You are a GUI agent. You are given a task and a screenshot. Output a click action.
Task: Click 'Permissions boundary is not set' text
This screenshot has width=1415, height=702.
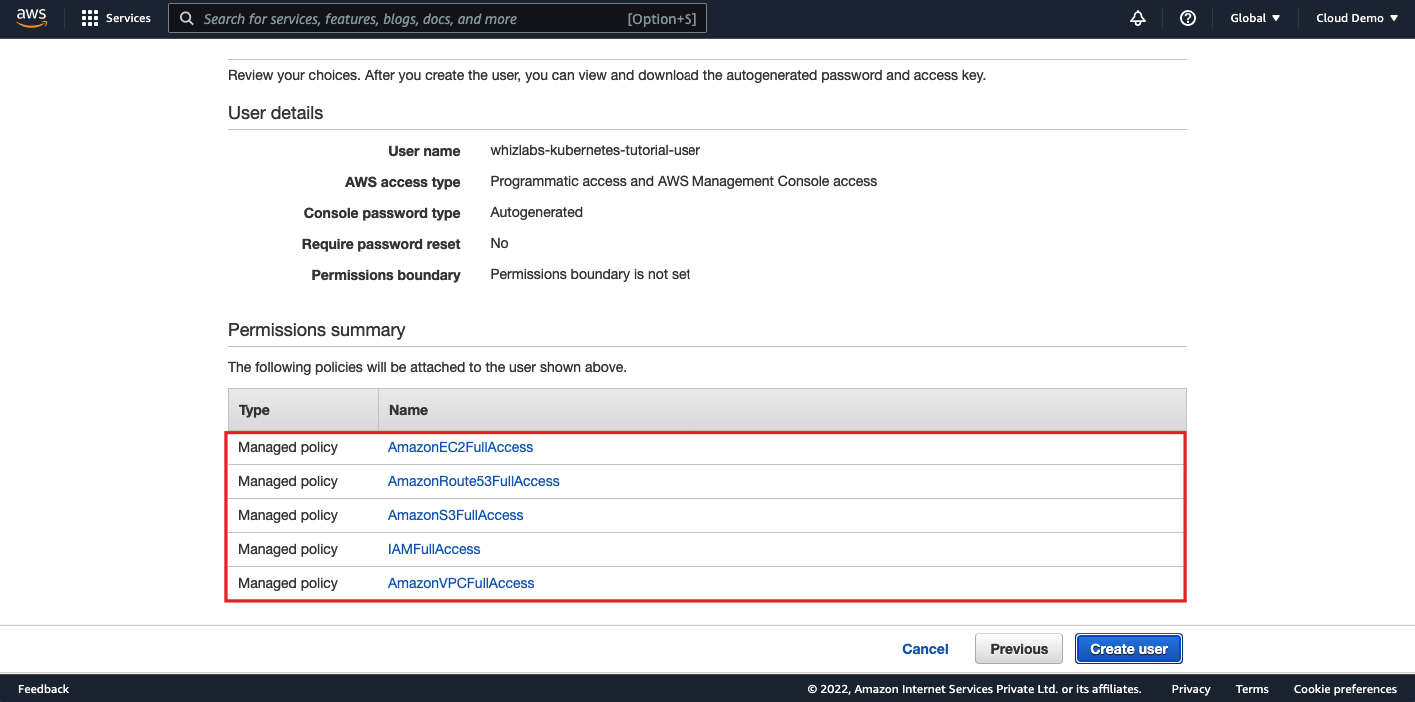tap(590, 274)
